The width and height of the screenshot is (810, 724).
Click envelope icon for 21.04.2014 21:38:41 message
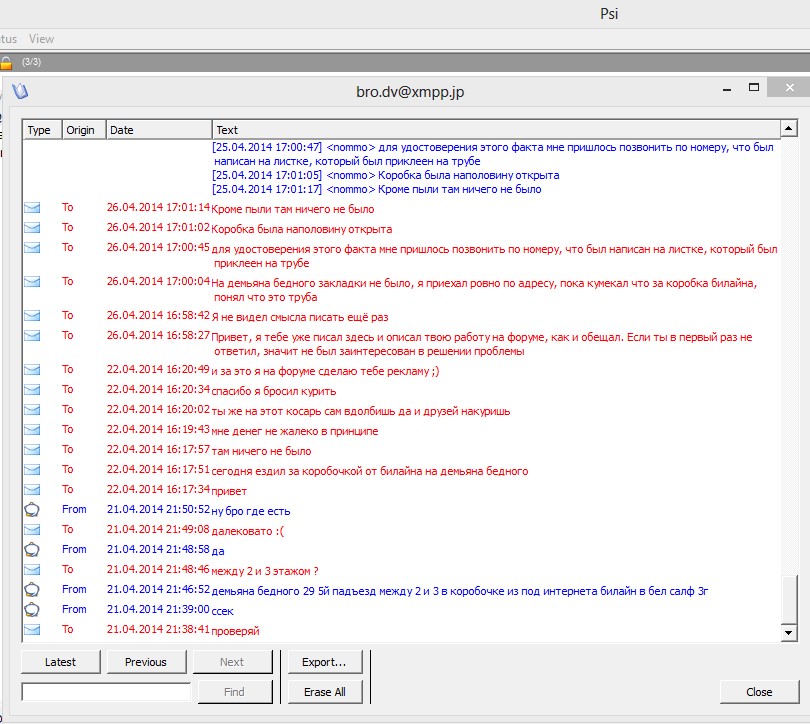tap(32, 629)
